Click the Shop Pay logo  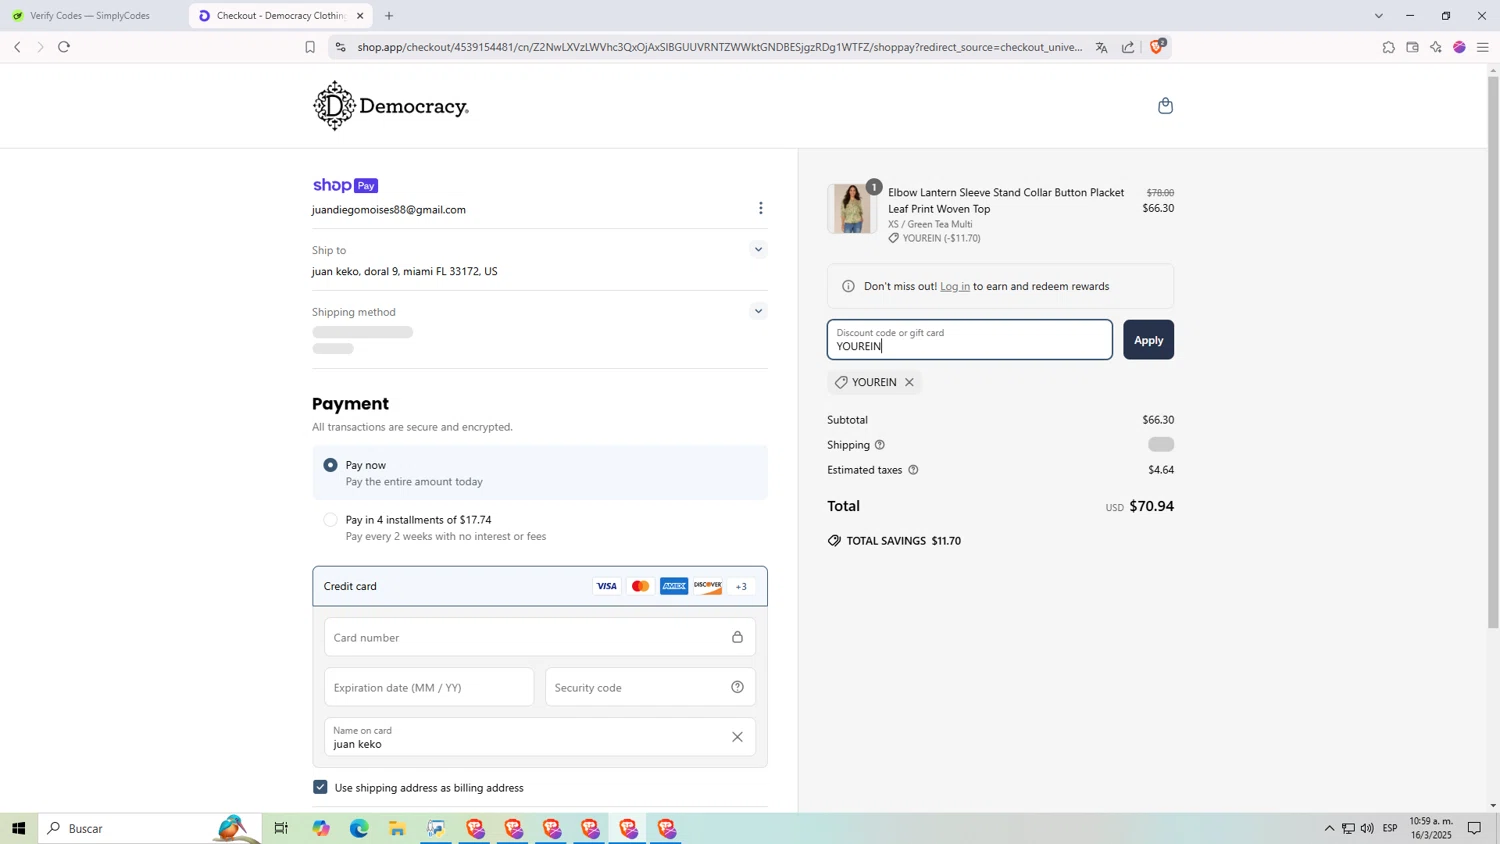click(x=345, y=185)
